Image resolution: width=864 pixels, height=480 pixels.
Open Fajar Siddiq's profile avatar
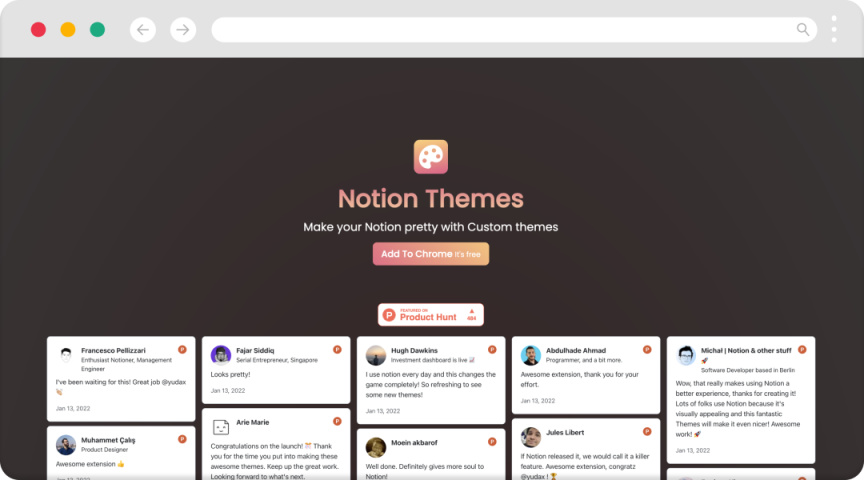click(221, 355)
